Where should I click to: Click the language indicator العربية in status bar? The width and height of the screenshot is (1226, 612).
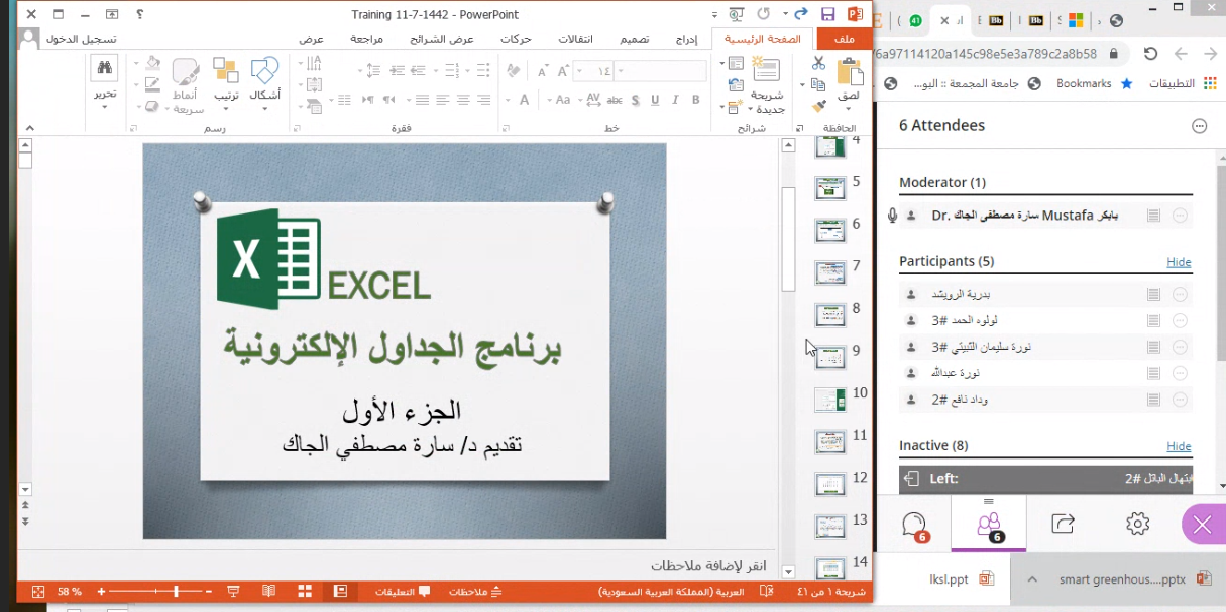[x=671, y=592]
